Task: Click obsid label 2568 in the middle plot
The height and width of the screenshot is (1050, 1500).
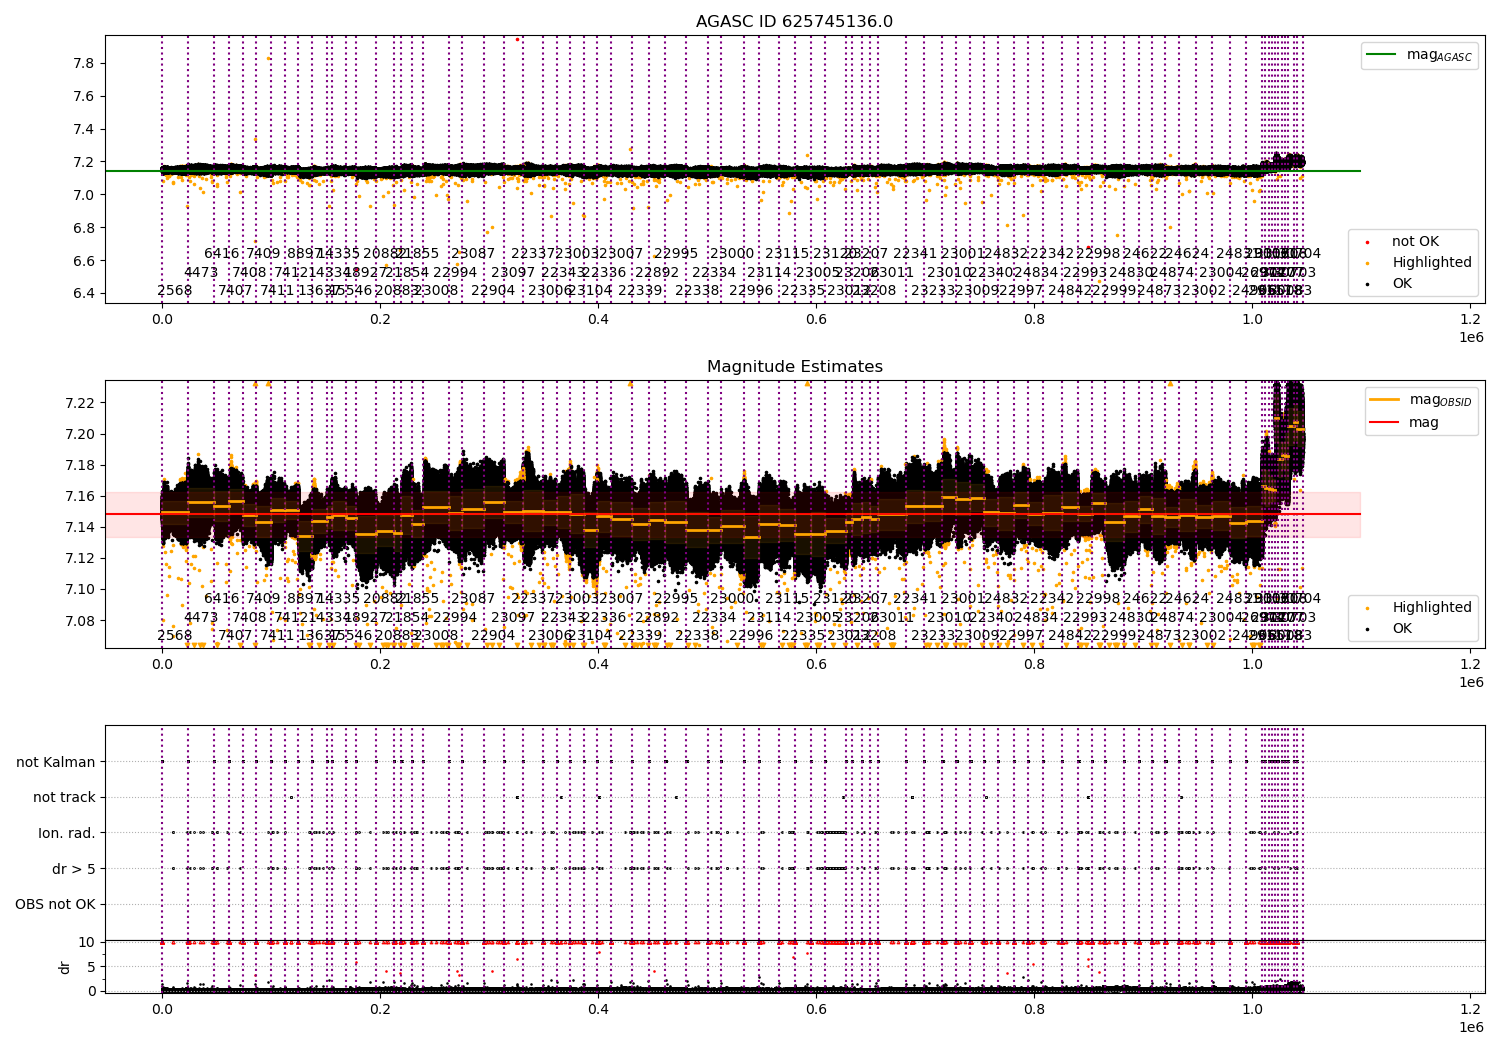Action: (x=175, y=636)
